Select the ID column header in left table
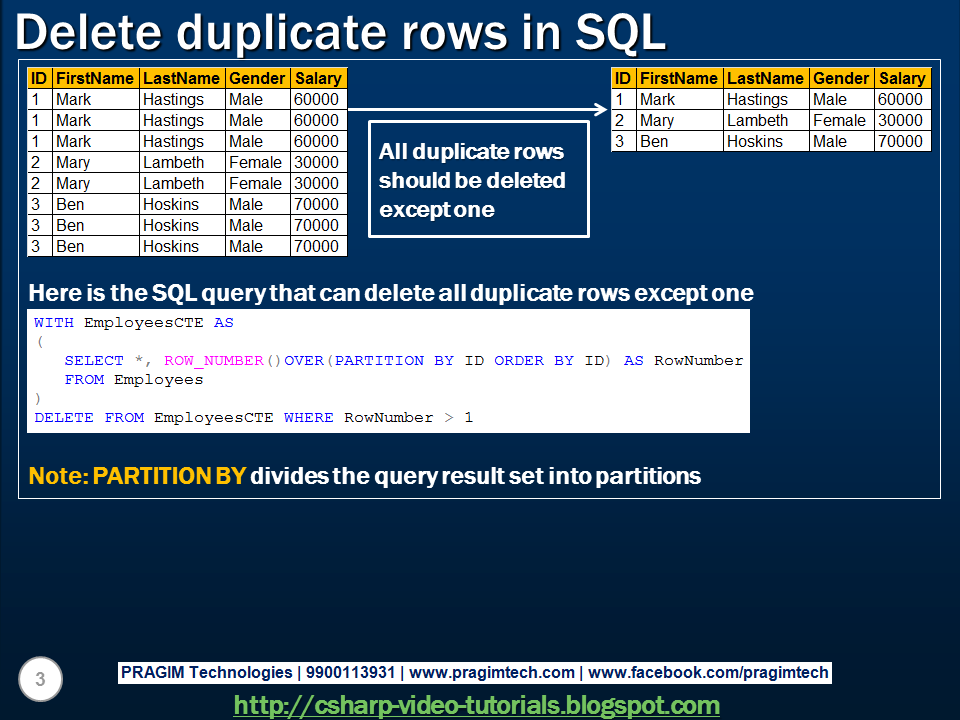Viewport: 960px width, 720px height. (38, 78)
